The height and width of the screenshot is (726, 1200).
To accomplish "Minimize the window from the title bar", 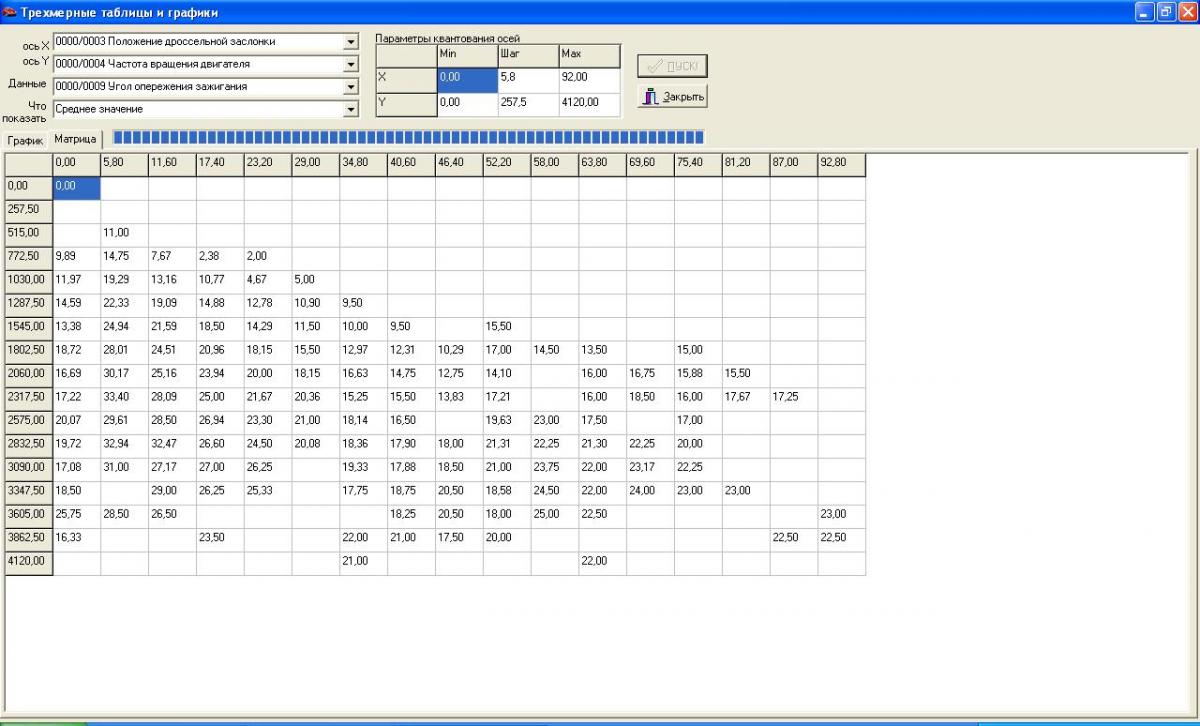I will (1145, 12).
